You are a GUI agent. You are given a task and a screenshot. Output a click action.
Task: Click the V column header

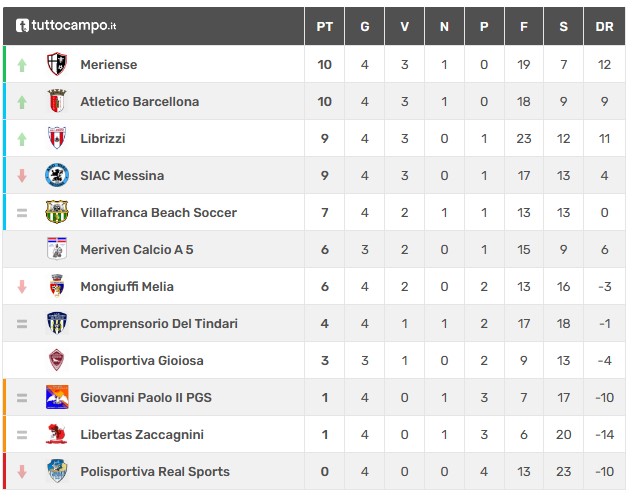coord(404,26)
